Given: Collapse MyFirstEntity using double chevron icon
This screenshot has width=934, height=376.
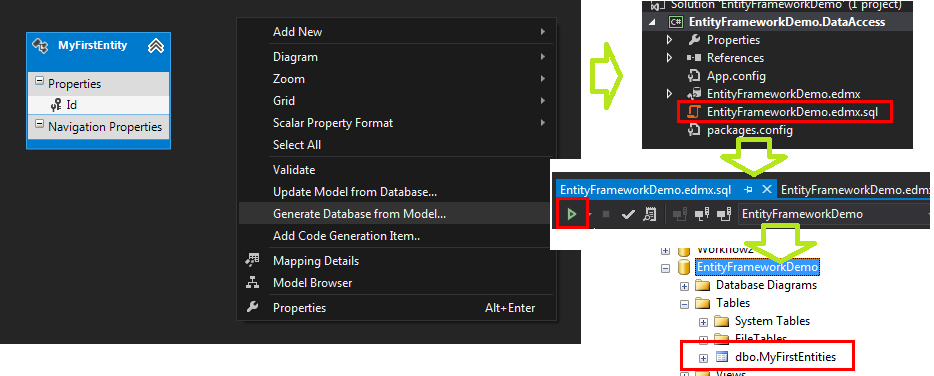Looking at the screenshot, I should click(x=155, y=46).
